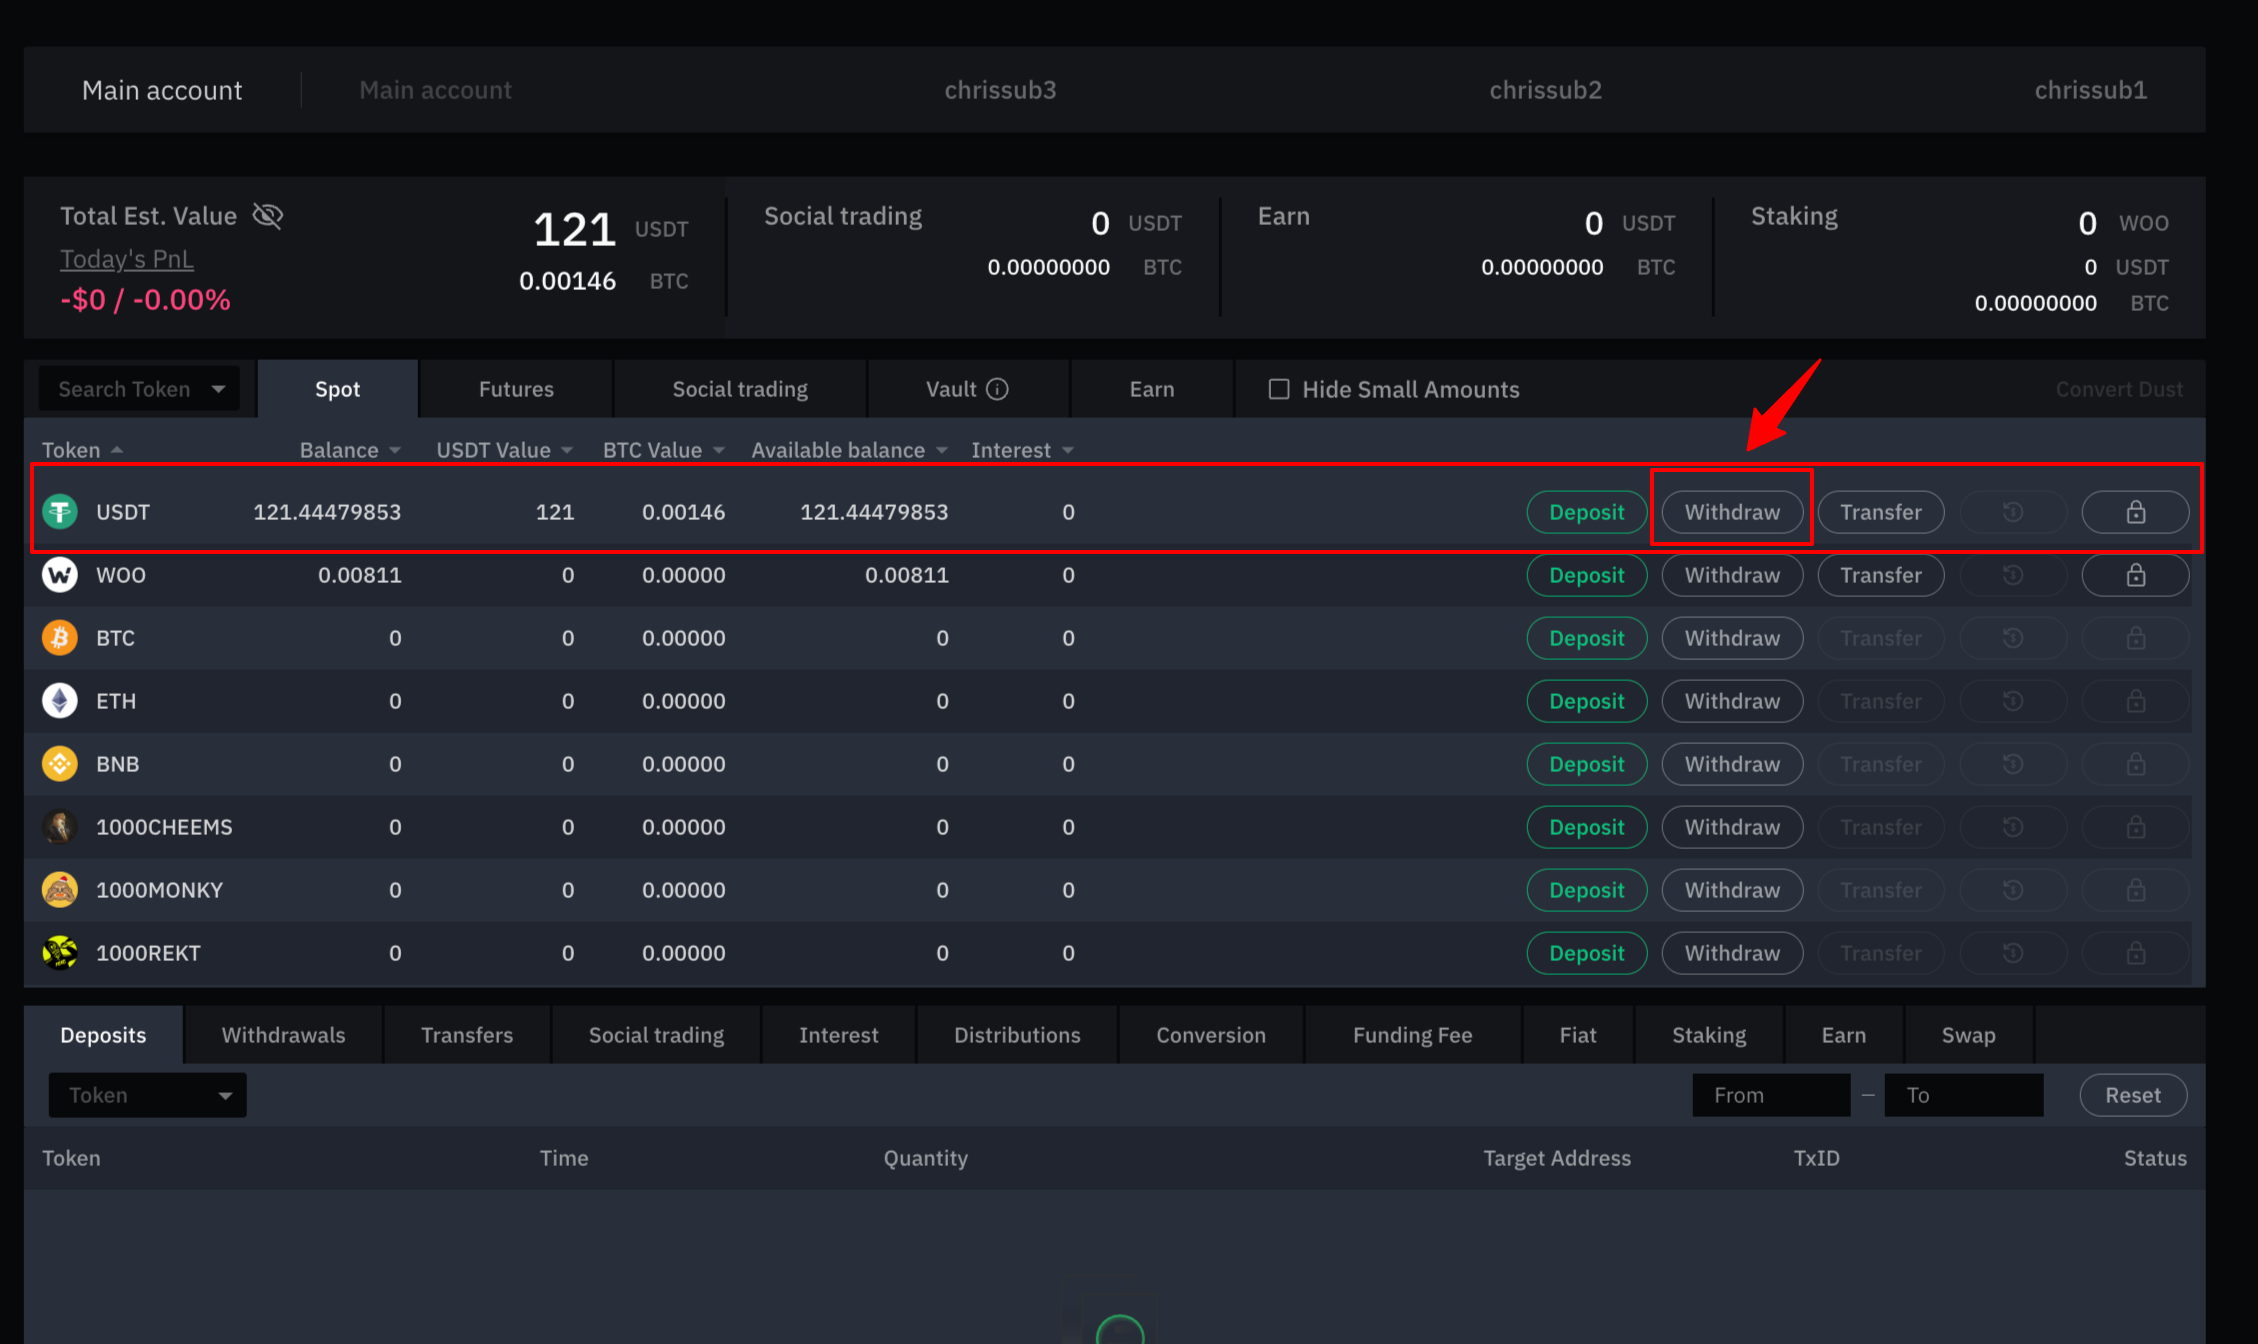Click Transfer for WOO
The height and width of the screenshot is (1344, 2258).
click(1880, 575)
